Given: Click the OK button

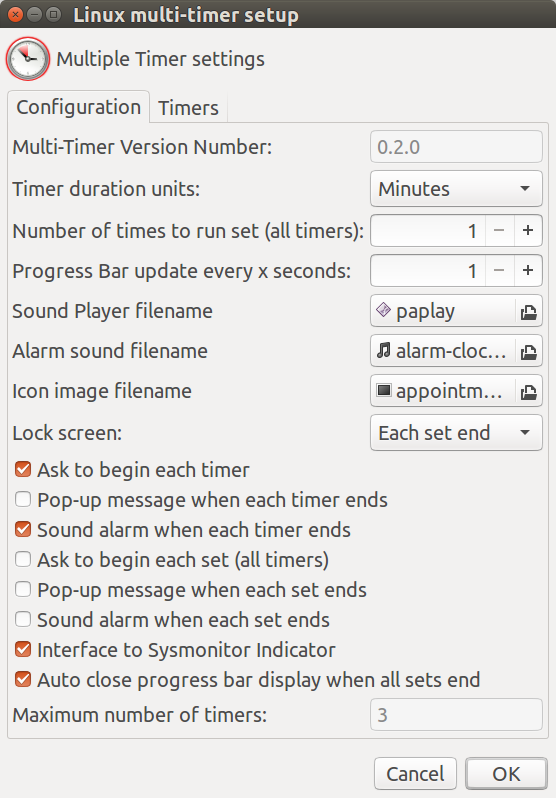Looking at the screenshot, I should (507, 774).
